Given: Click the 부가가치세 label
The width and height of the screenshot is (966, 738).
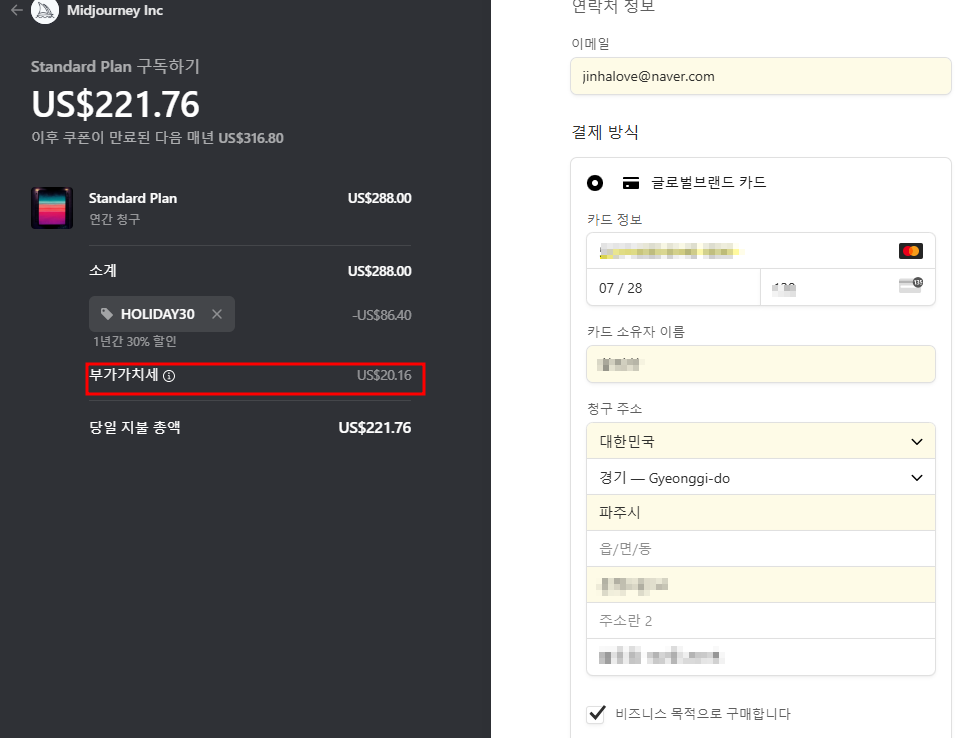Looking at the screenshot, I should [124, 375].
